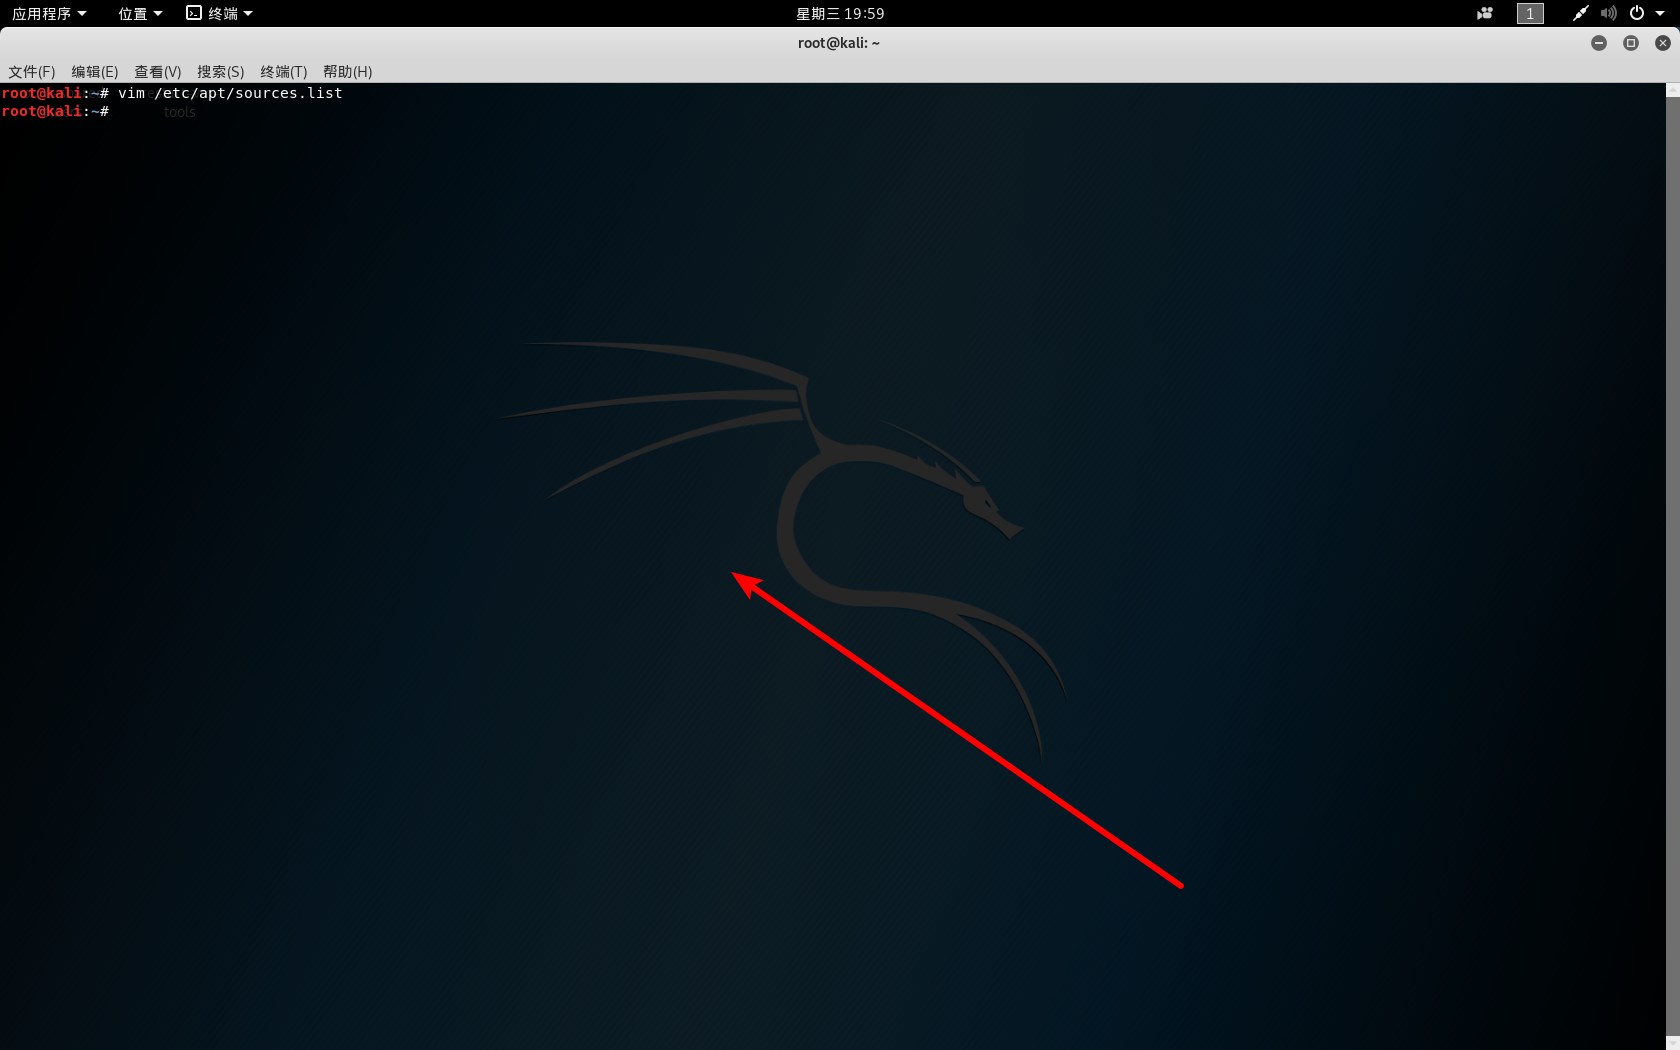Expand the 应用程序 menu
The image size is (1680, 1050).
(44, 13)
